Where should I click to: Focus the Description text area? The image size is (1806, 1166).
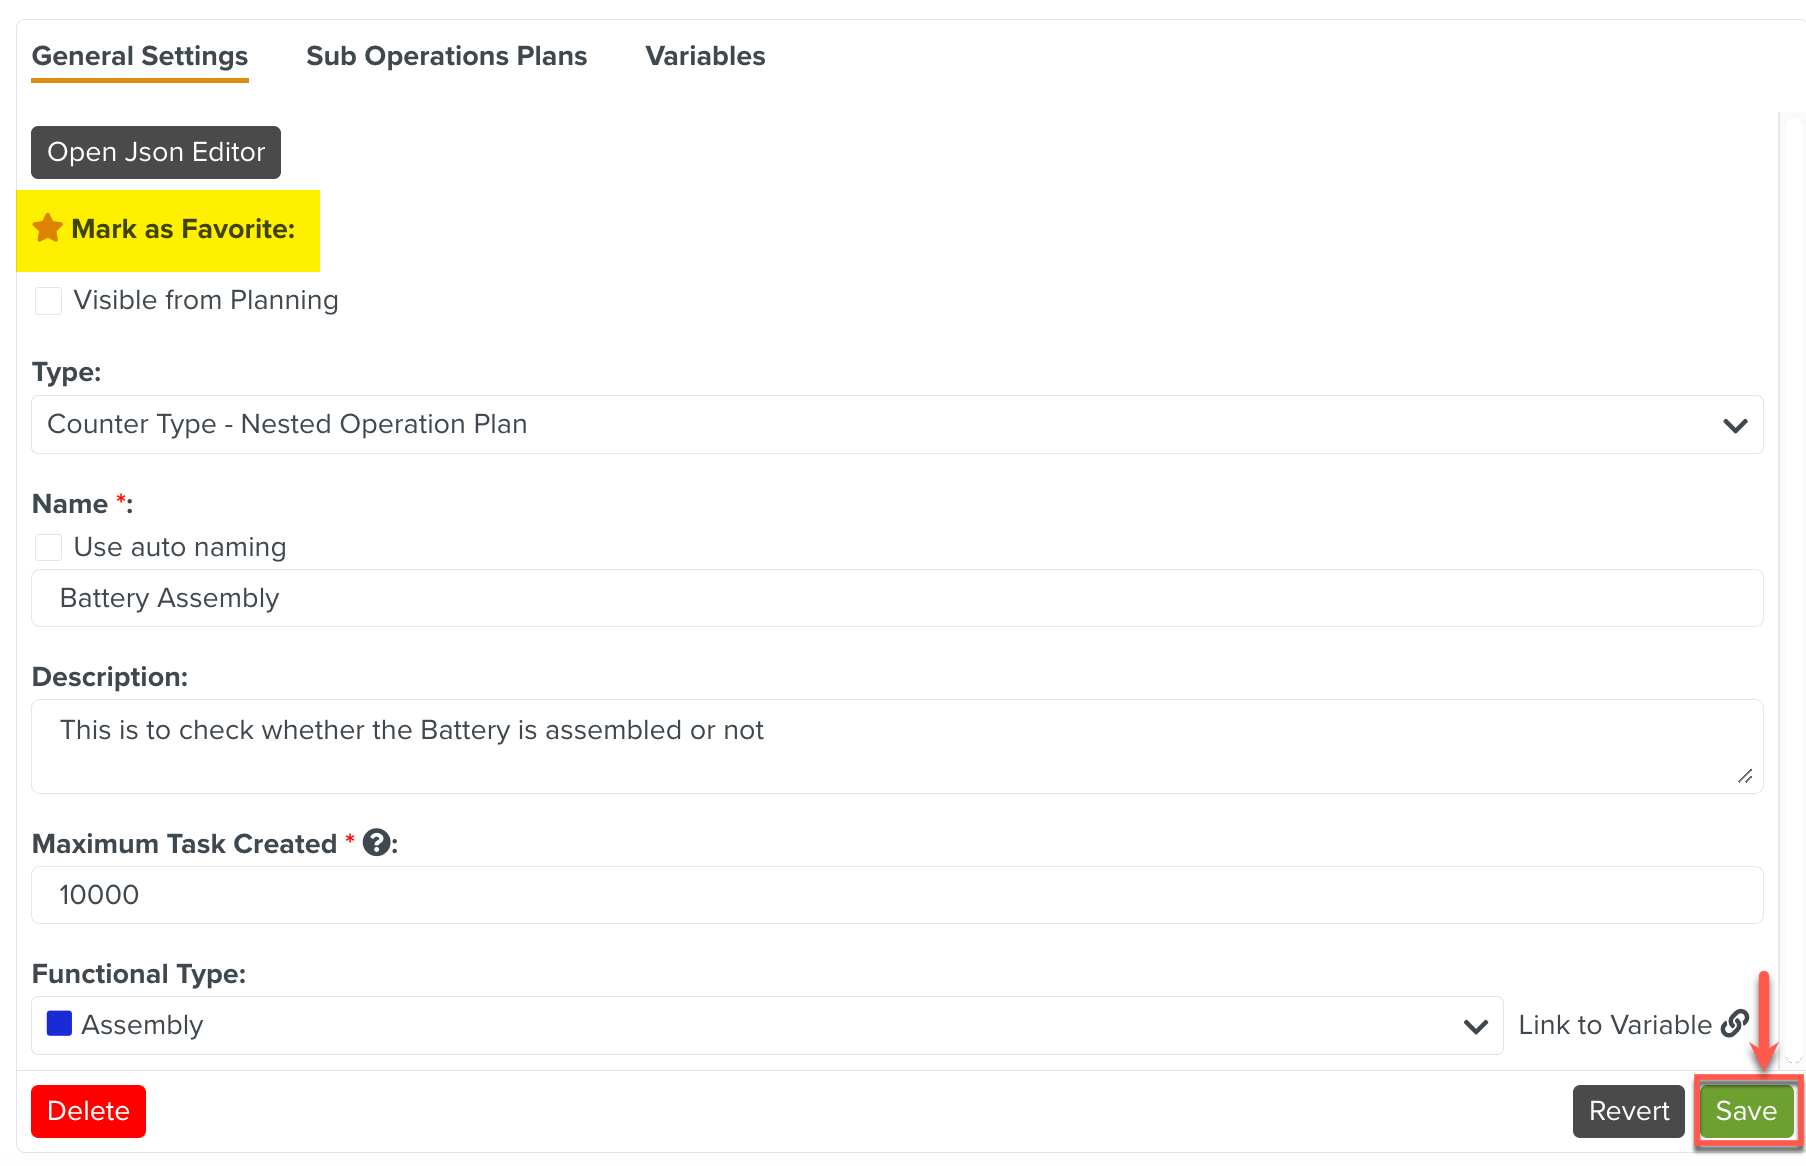pos(896,746)
